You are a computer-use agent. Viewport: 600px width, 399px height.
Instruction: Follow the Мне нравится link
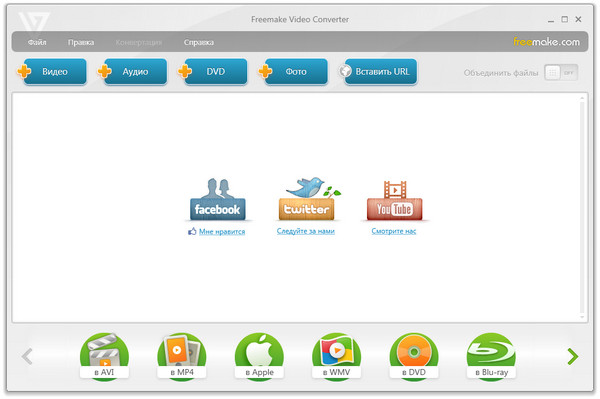point(222,231)
